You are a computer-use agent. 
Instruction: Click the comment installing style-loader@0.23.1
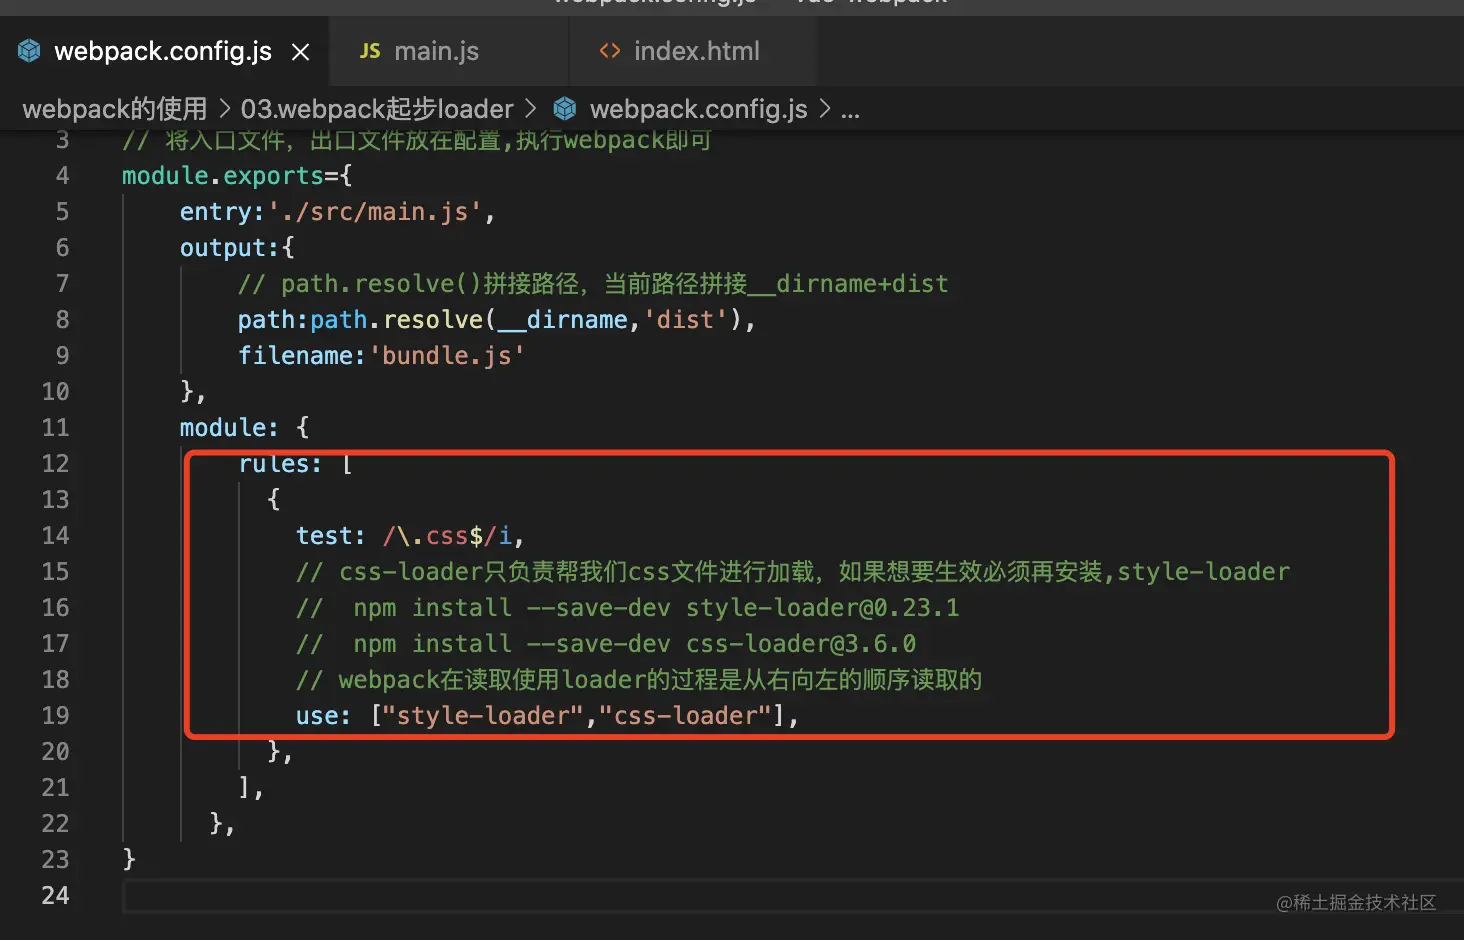(628, 608)
